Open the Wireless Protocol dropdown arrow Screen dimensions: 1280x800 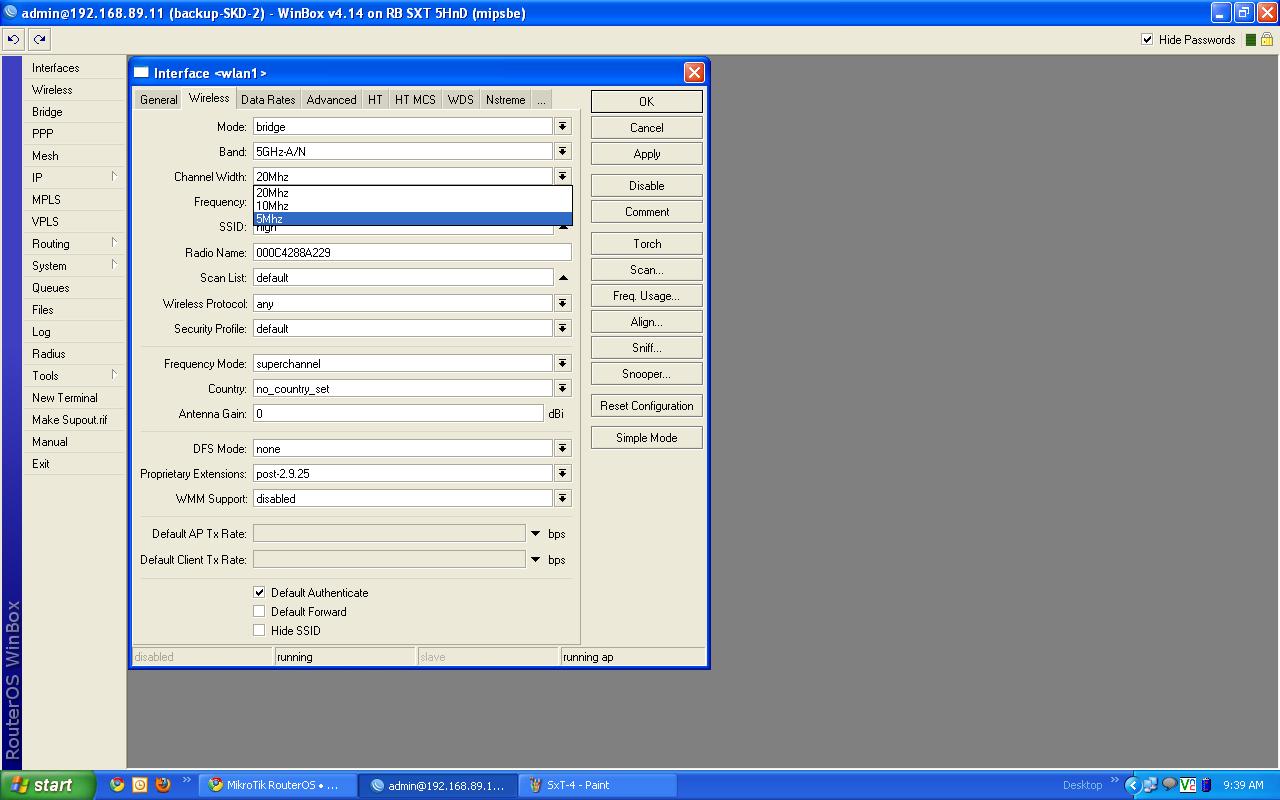click(563, 303)
